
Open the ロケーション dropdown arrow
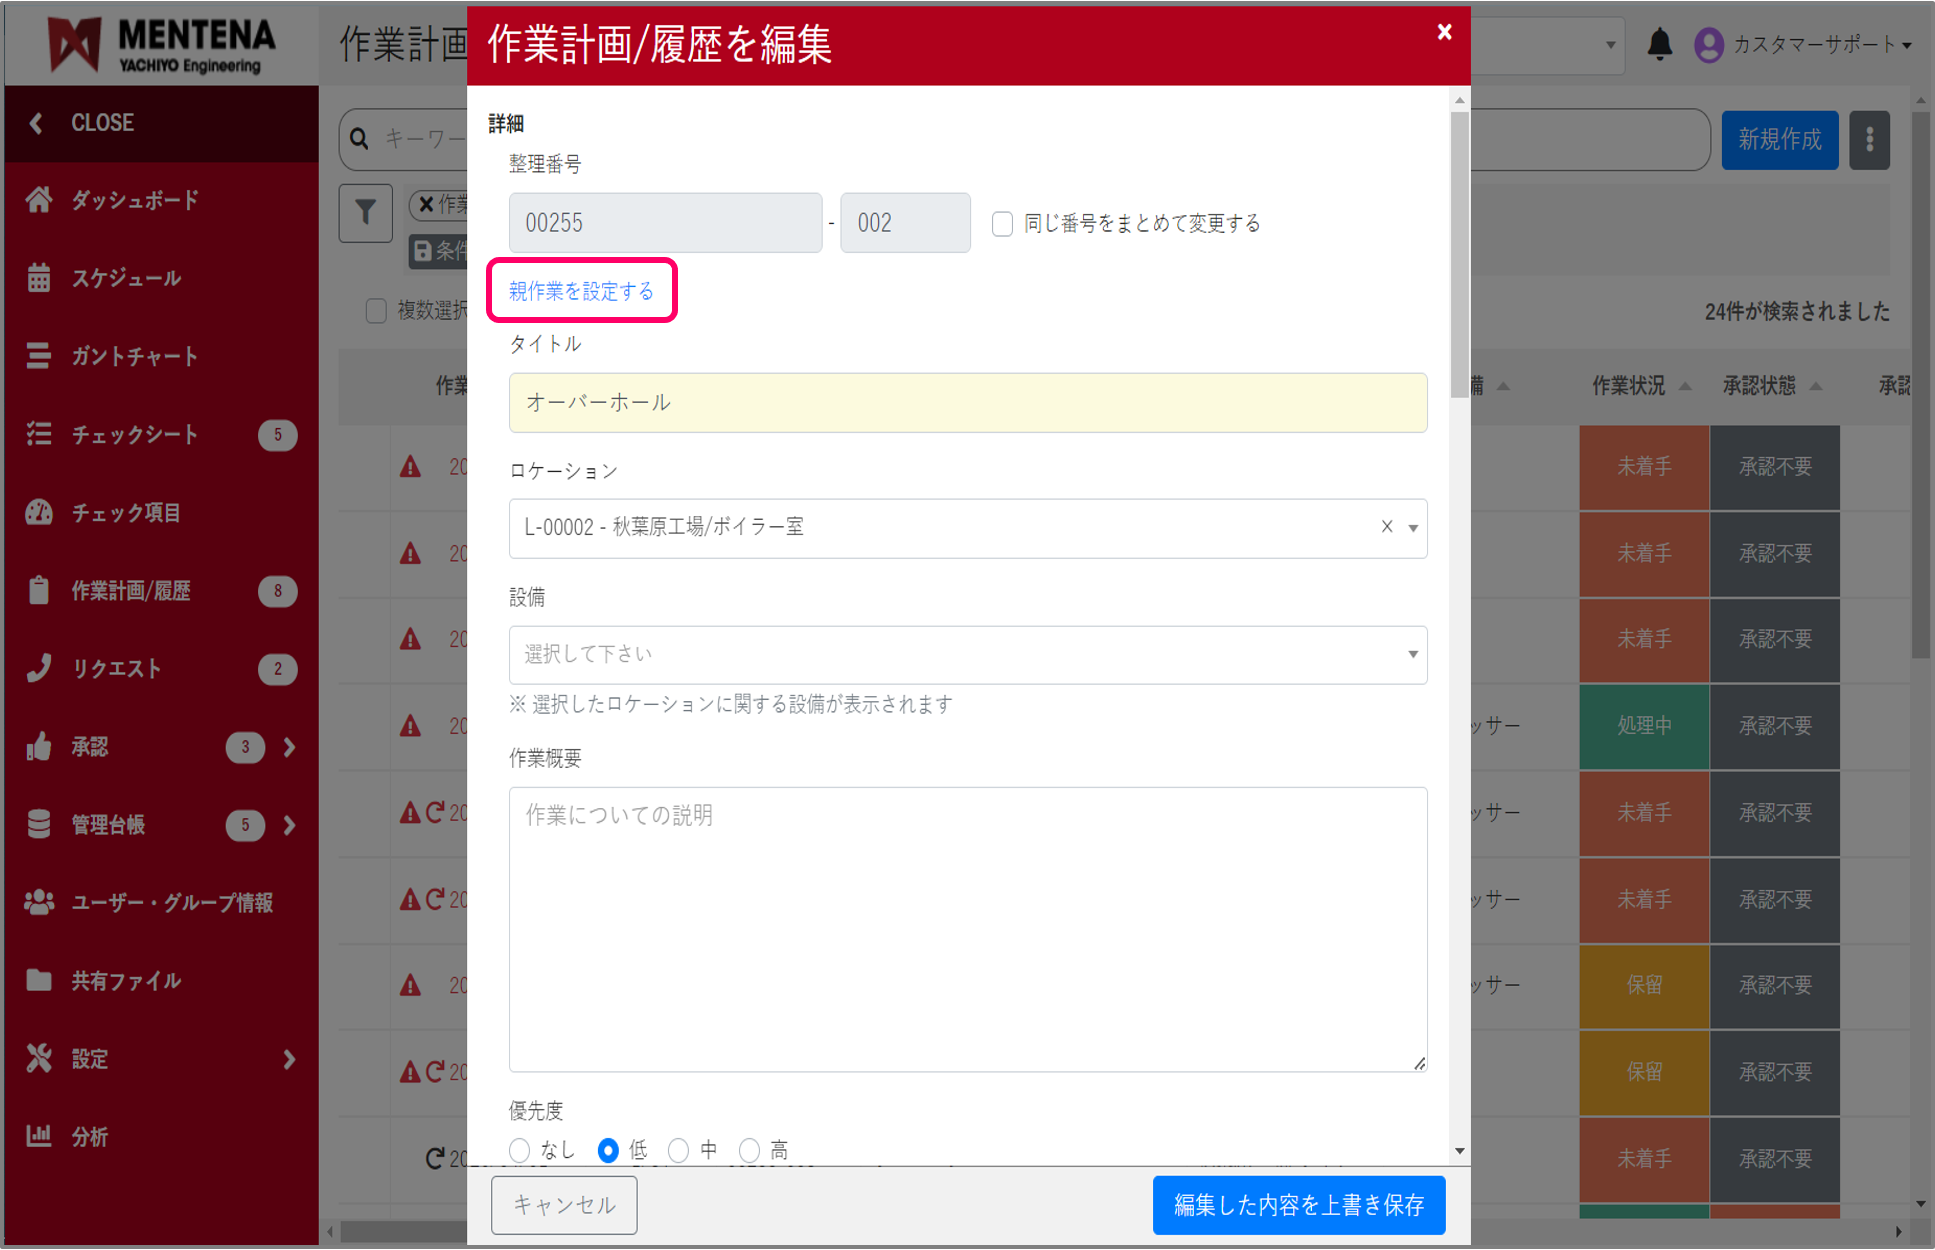tap(1413, 528)
